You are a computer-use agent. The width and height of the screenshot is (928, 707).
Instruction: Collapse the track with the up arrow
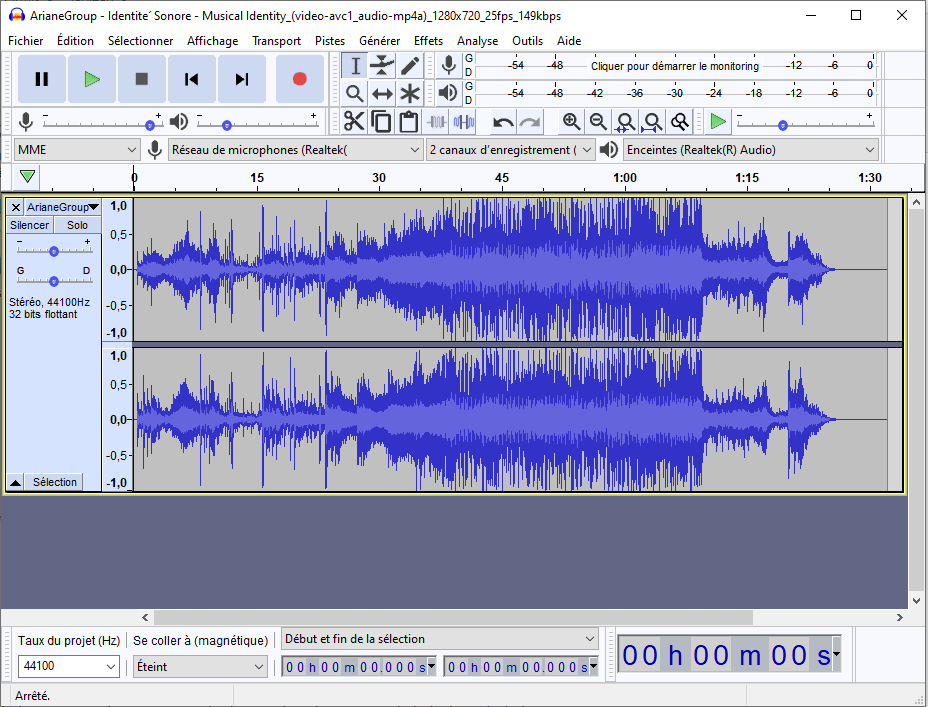[16, 482]
